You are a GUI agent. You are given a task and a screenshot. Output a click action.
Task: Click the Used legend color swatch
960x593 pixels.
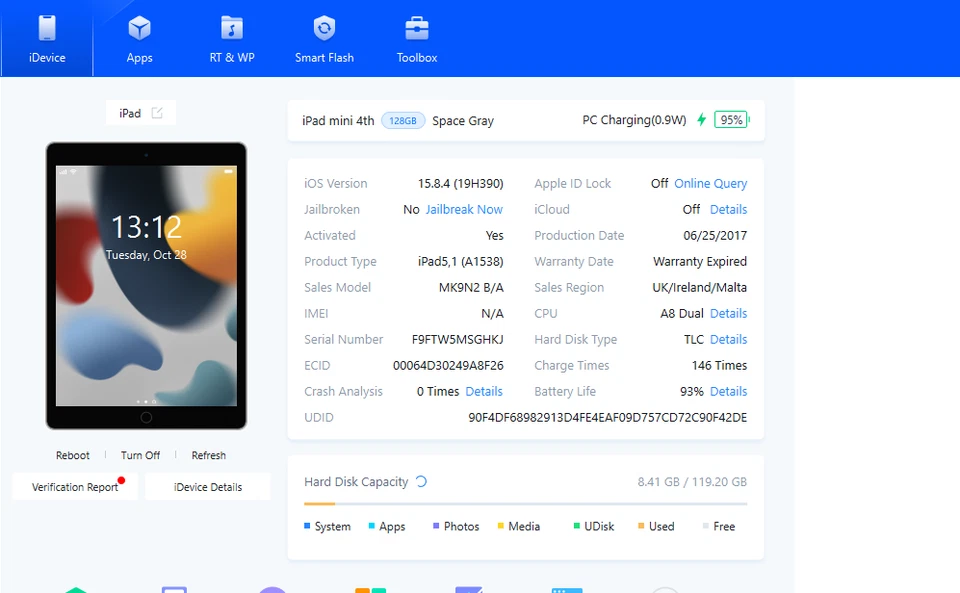[641, 526]
